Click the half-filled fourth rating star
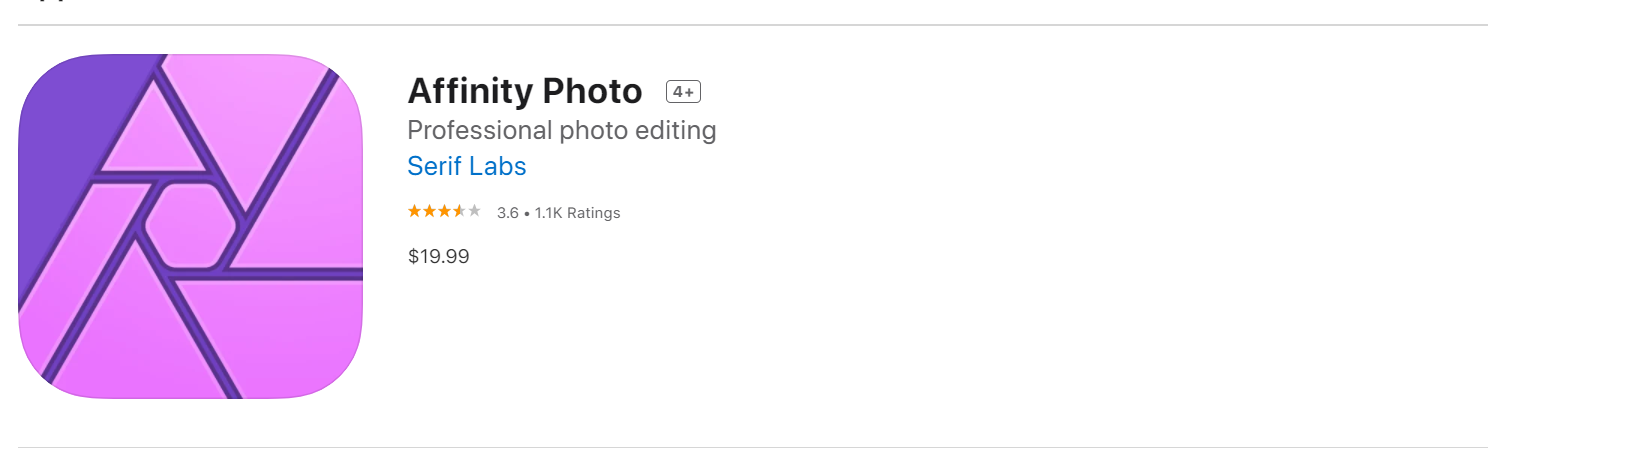 [x=459, y=211]
